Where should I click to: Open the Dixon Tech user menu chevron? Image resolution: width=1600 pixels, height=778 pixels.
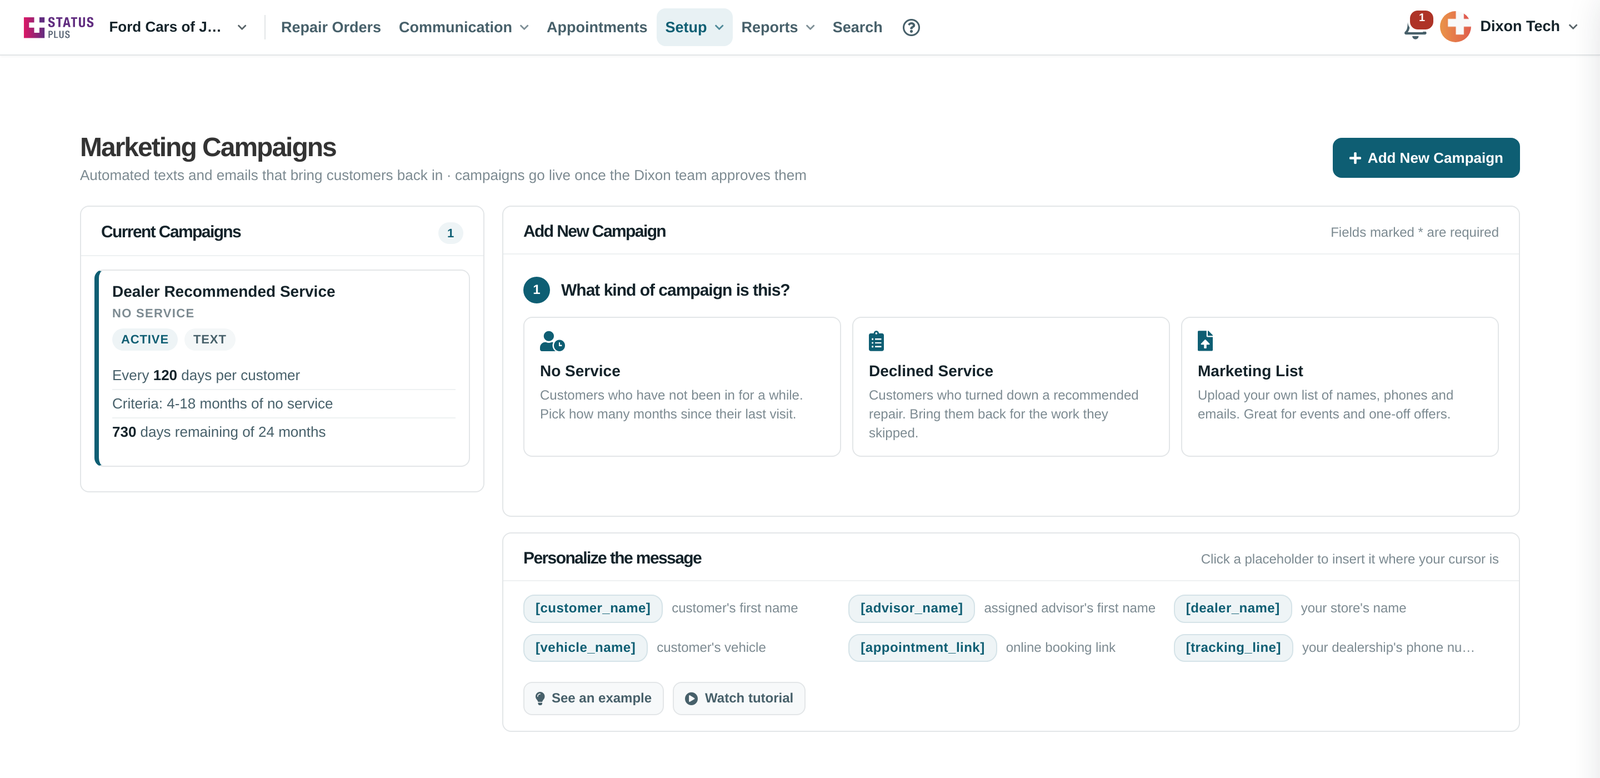coord(1573,27)
